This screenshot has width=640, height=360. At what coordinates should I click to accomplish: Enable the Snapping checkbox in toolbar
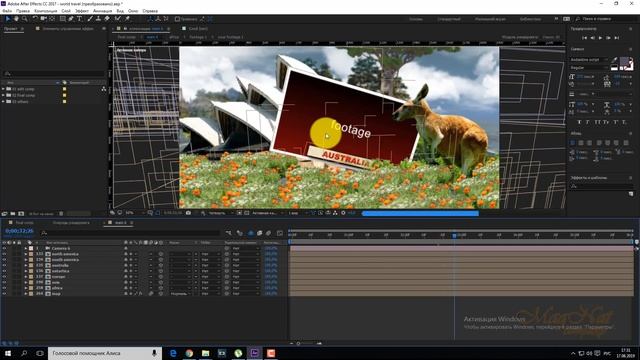coord(177,19)
